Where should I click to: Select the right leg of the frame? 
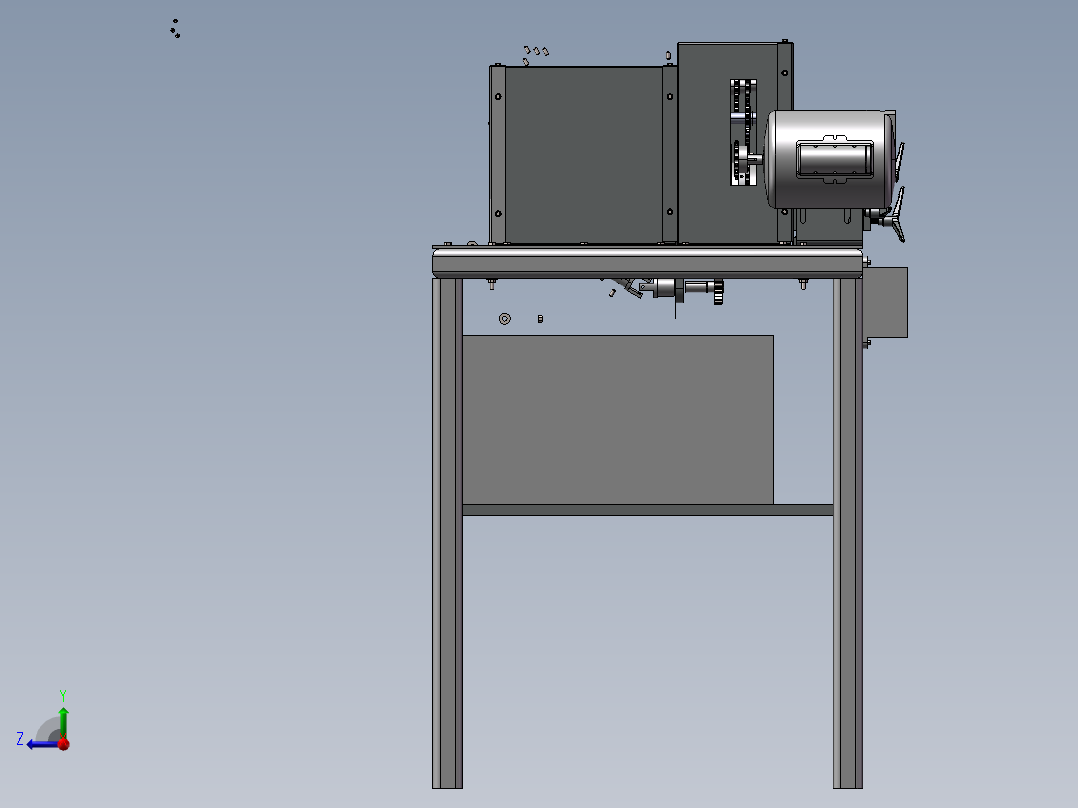[x=848, y=533]
